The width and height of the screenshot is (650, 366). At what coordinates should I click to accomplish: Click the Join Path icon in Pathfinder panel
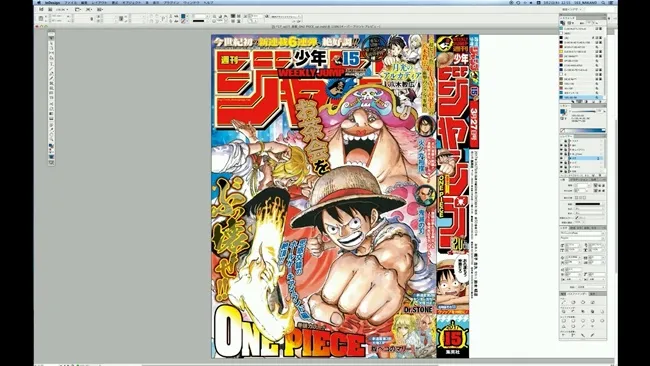(x=564, y=302)
